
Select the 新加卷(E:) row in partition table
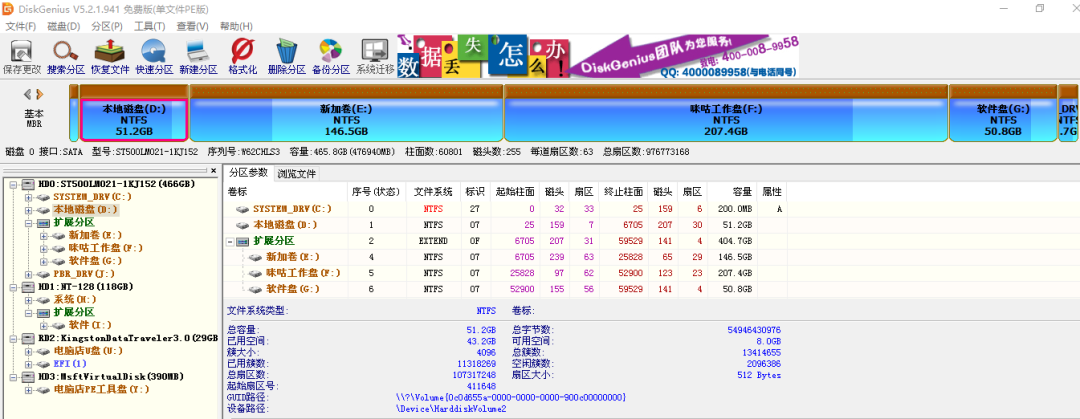click(506, 257)
